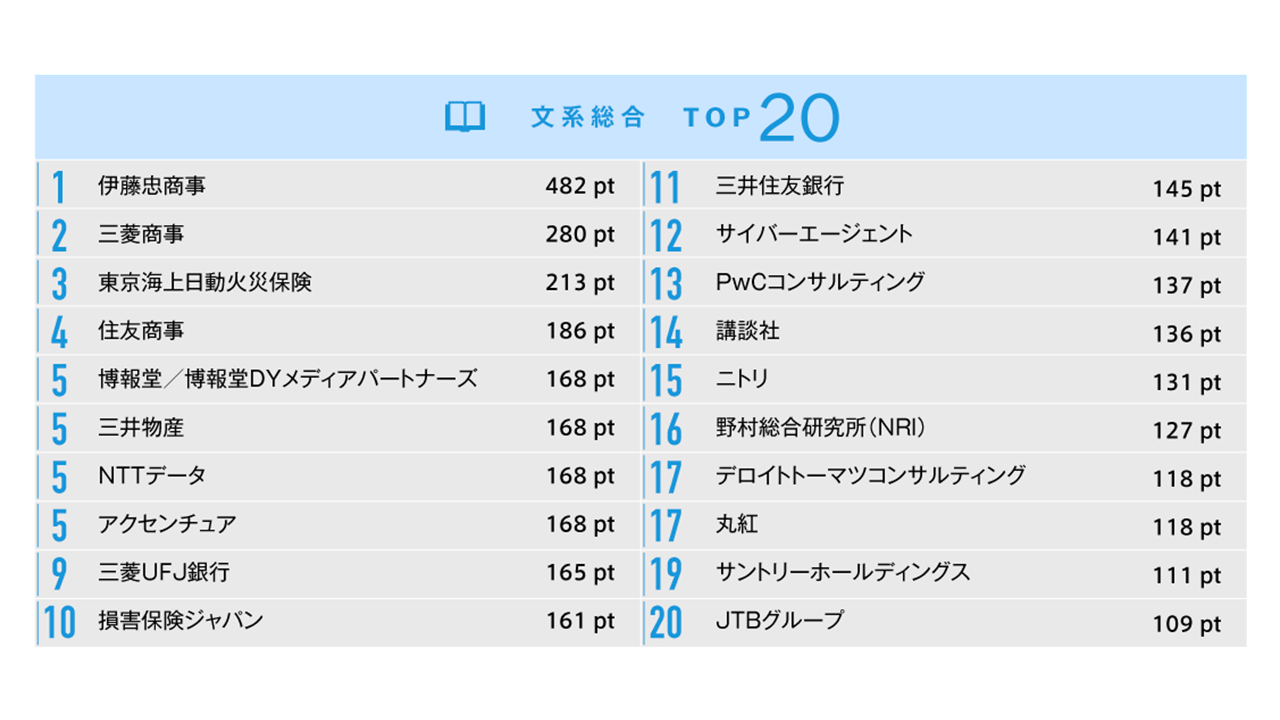Click 博報堂DYメディアパートナーズ entry
1280x720 pixels.
288,379
